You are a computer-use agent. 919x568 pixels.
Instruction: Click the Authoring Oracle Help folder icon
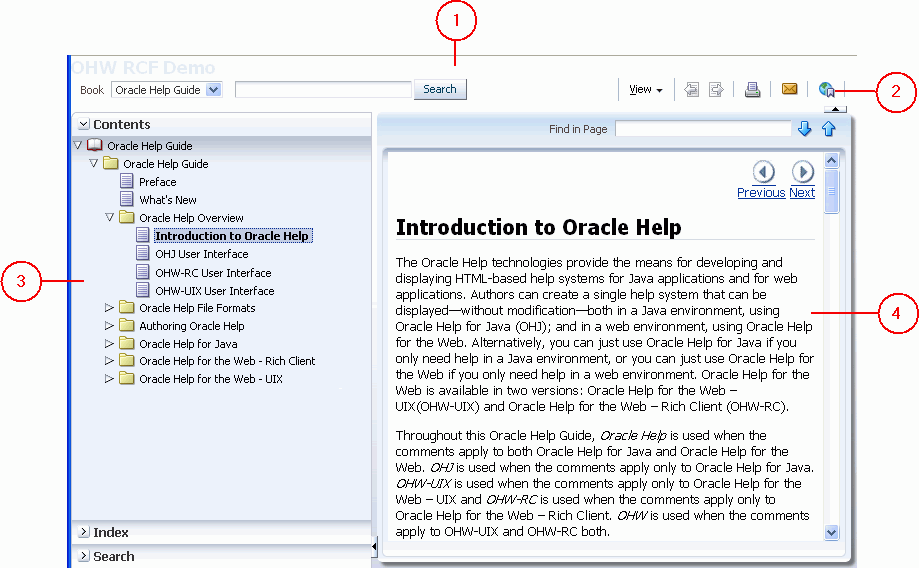127,325
